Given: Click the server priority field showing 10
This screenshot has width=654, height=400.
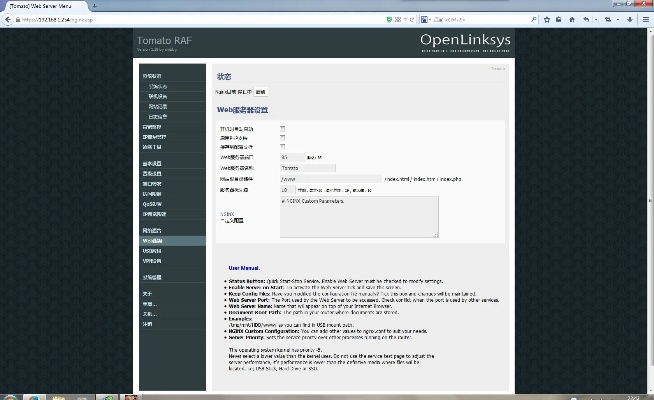Looking at the screenshot, I should pyautogui.click(x=288, y=190).
